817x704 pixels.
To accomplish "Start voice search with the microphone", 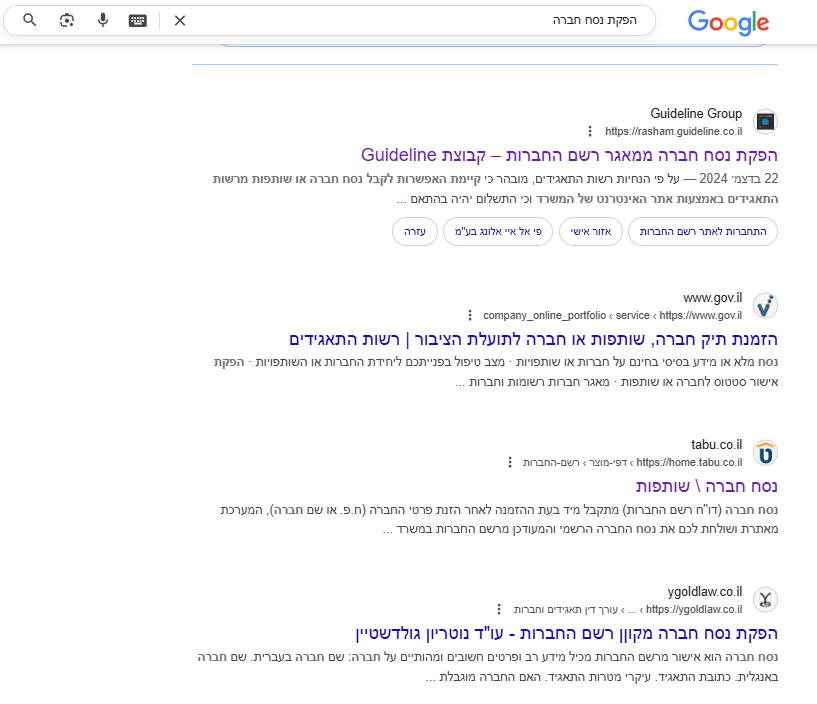I will pos(103,20).
